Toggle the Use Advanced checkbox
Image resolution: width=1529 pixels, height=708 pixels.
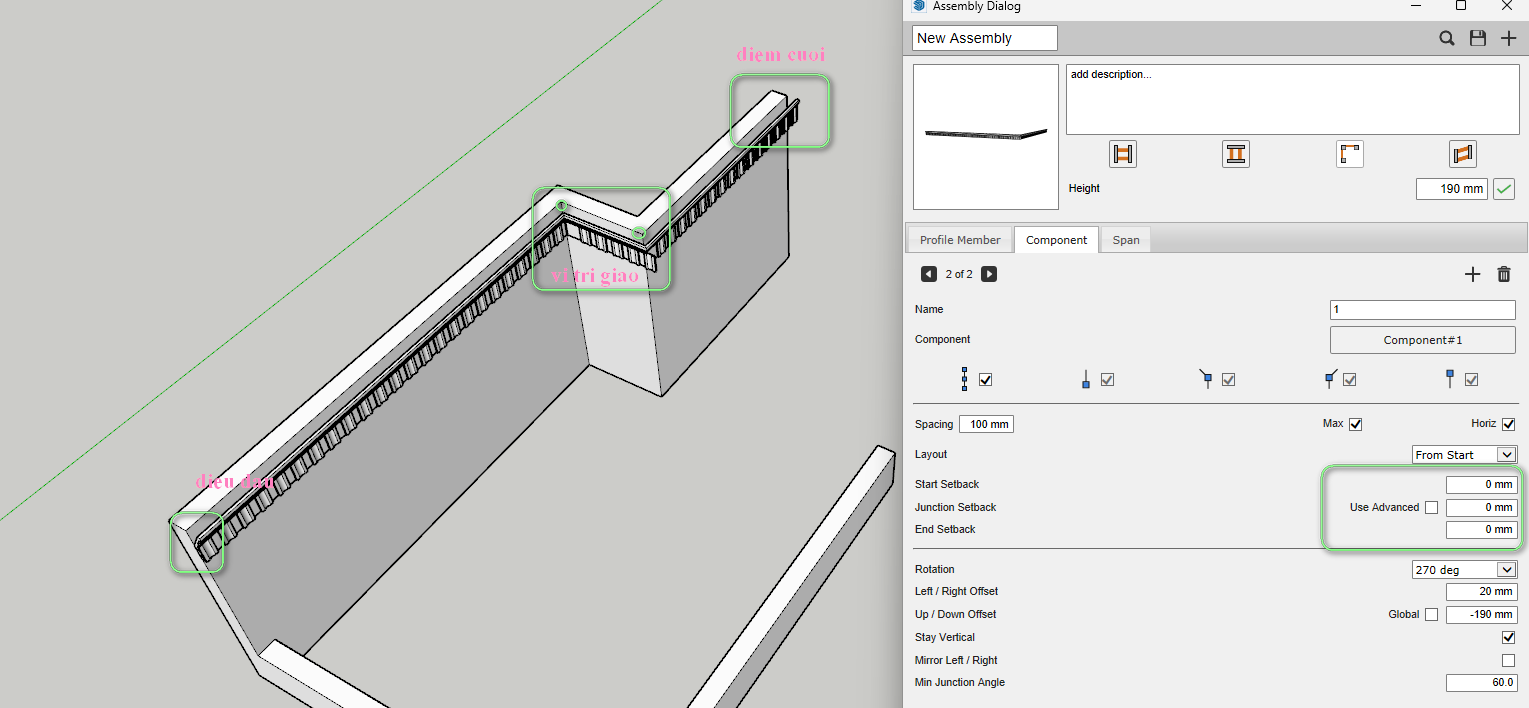click(x=1431, y=507)
